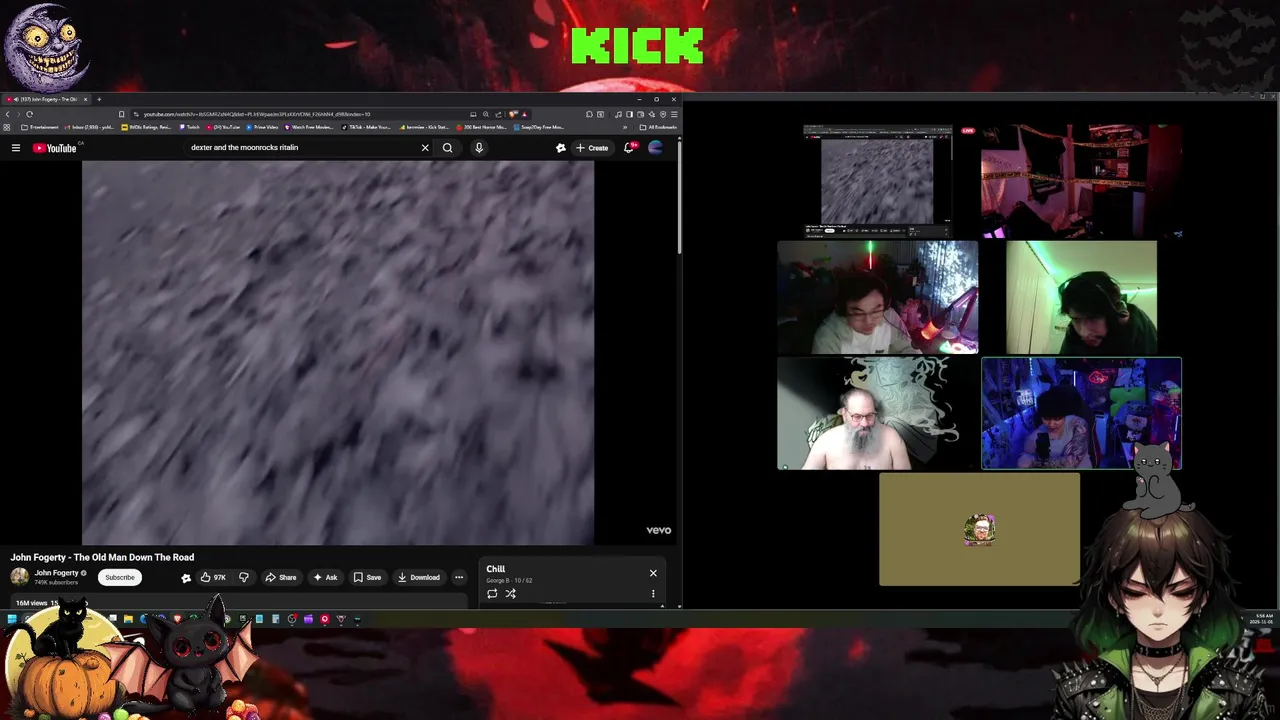
Task: Click the Ask button under the video
Action: (x=325, y=577)
